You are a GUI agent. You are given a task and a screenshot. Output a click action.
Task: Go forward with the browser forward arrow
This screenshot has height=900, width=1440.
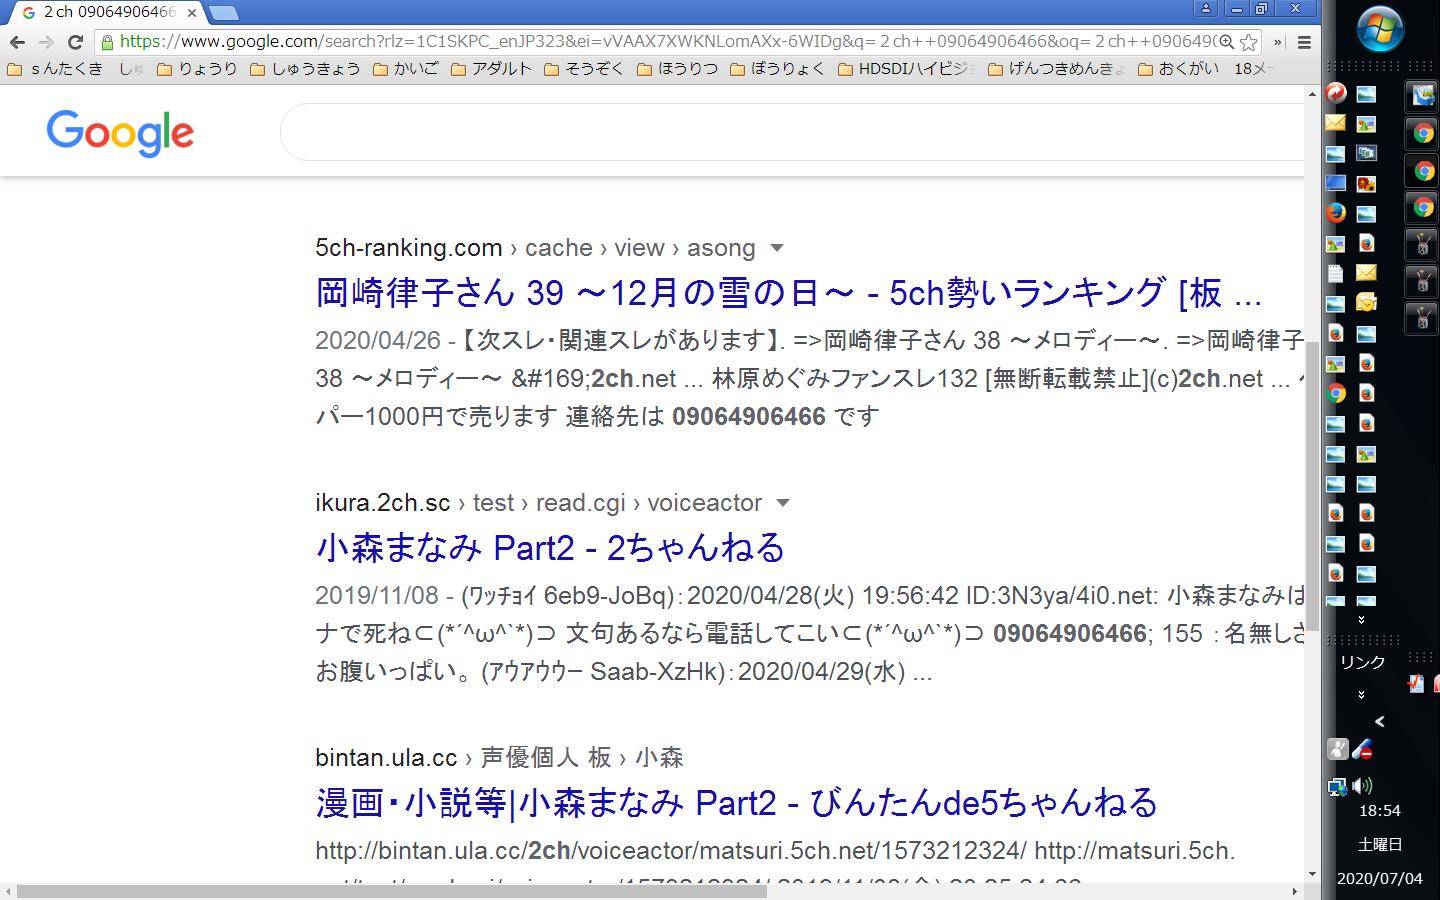(46, 42)
